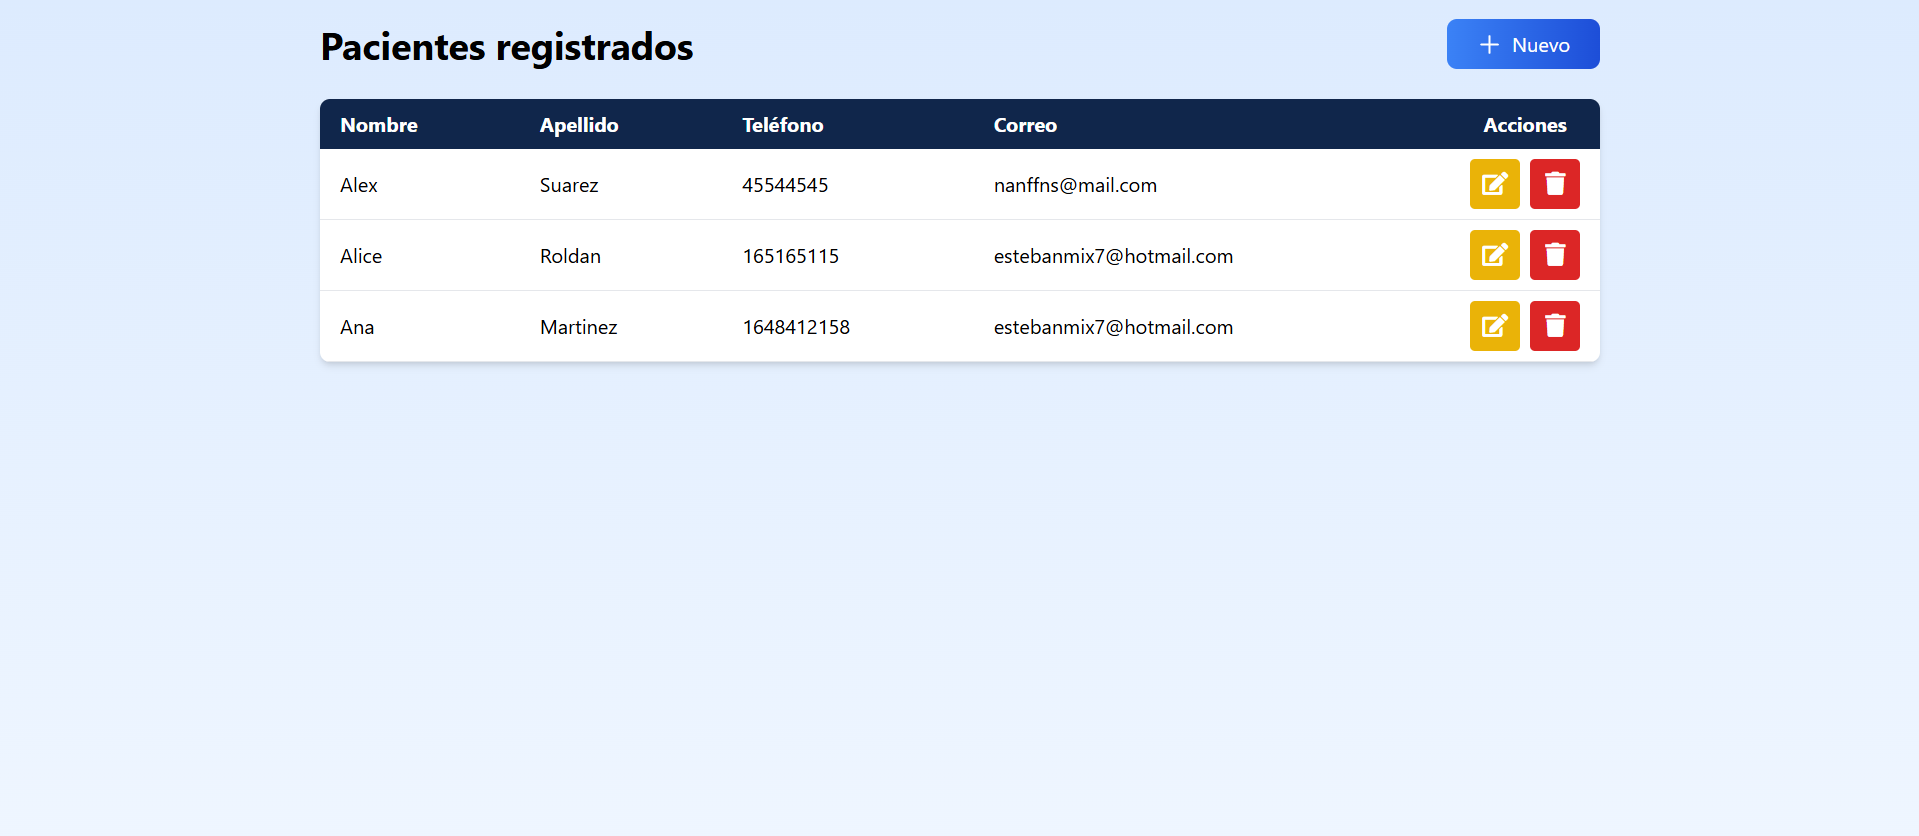Viewport: 1919px width, 836px height.
Task: Select the Correo column header
Action: [1025, 125]
